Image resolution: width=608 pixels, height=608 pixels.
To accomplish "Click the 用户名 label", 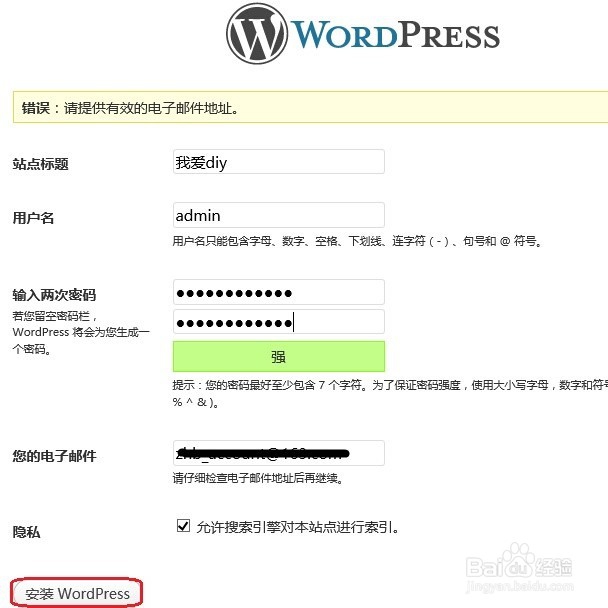I will pyautogui.click(x=33, y=218).
